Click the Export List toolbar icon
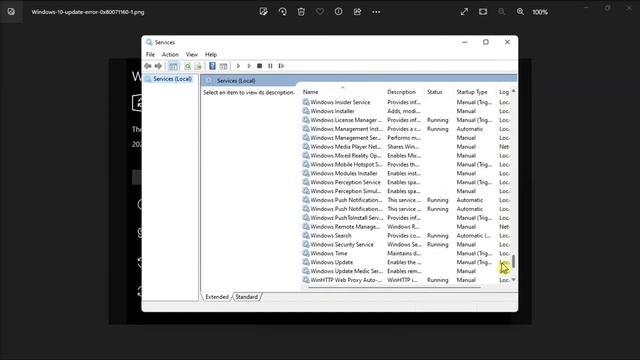The width and height of the screenshot is (640, 360). tap(198, 66)
